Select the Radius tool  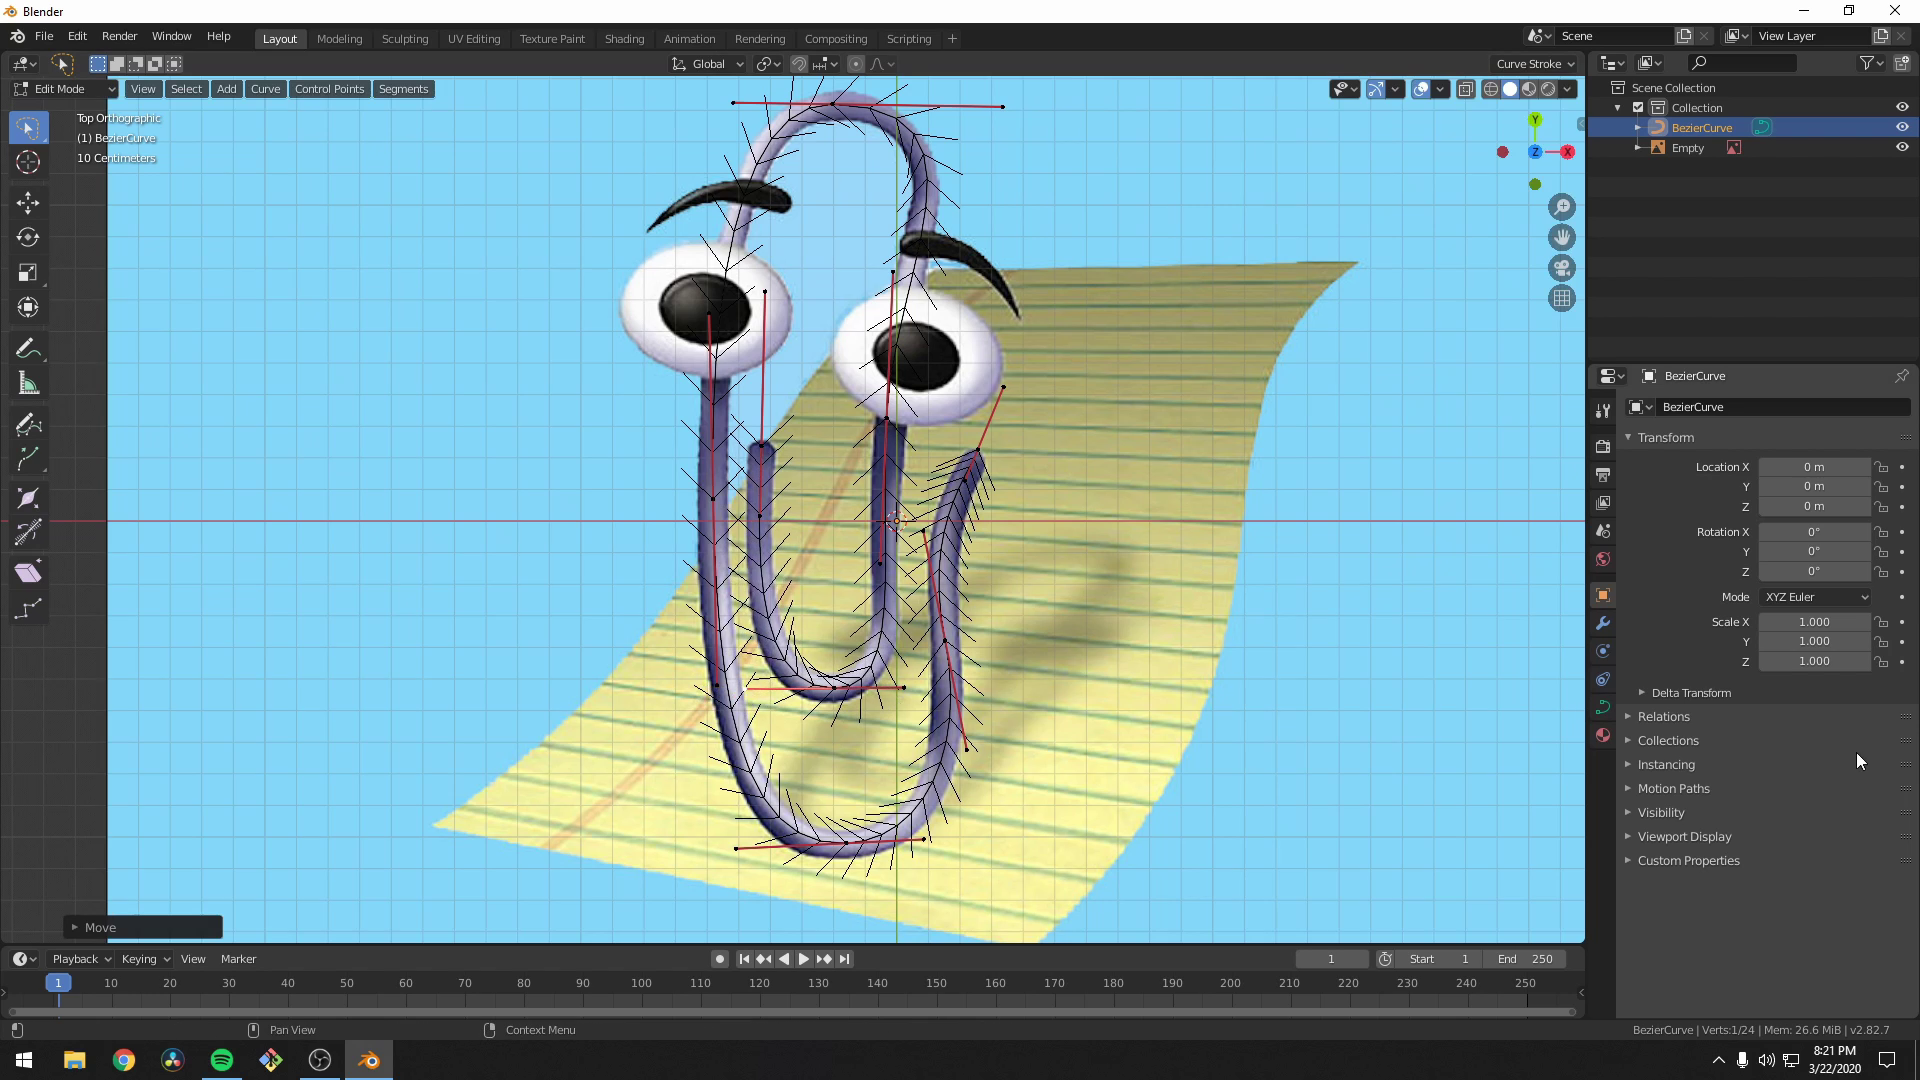(28, 498)
